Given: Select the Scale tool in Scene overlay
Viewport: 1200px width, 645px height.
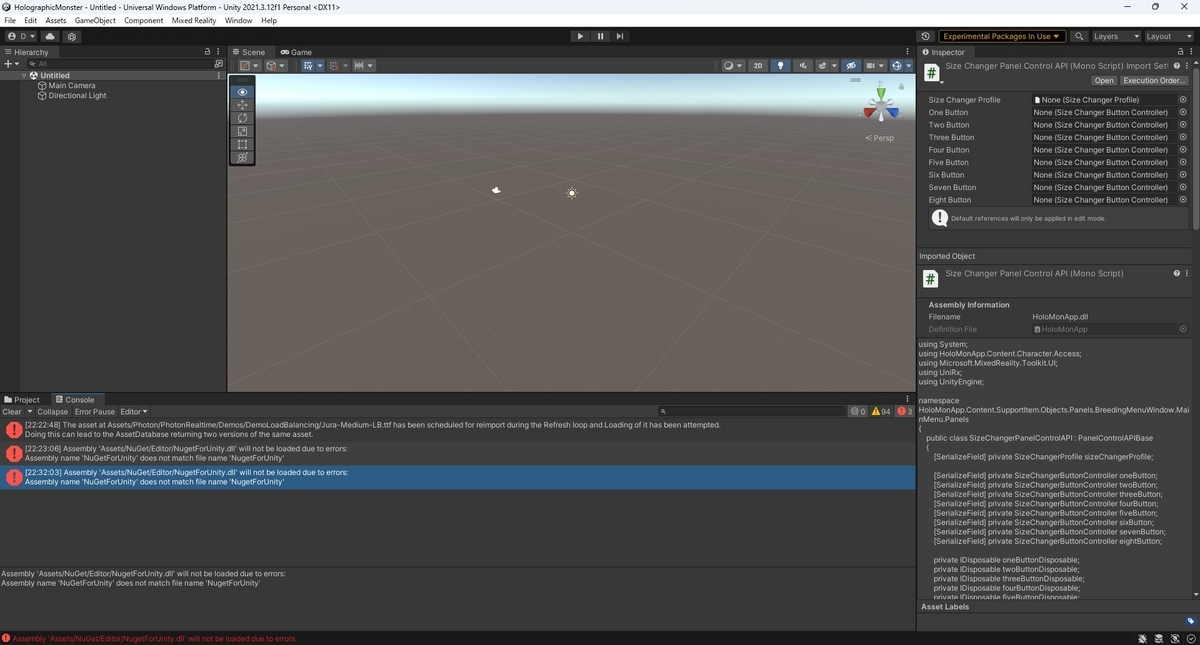Looking at the screenshot, I should pyautogui.click(x=242, y=131).
